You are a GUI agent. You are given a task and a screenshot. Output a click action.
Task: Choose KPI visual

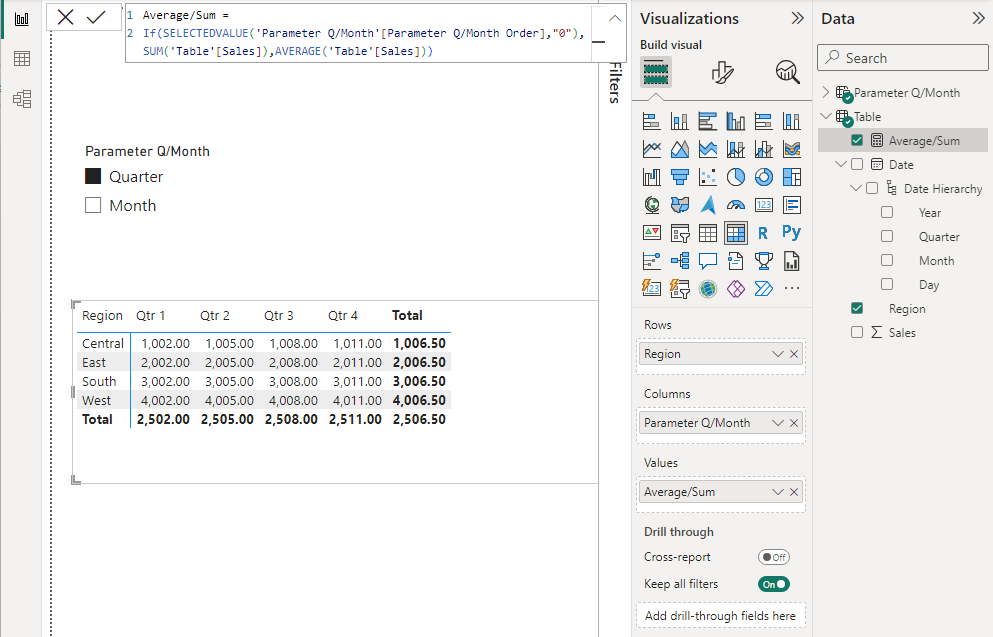652,232
